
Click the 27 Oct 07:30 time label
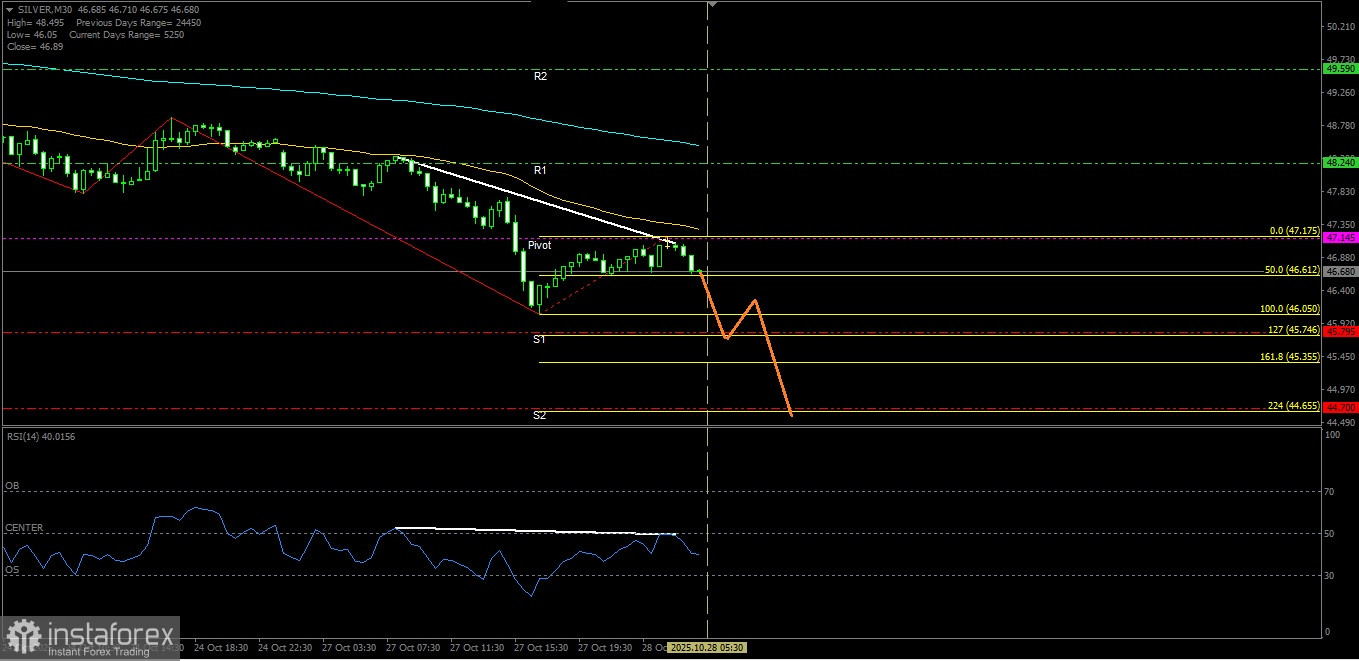412,647
